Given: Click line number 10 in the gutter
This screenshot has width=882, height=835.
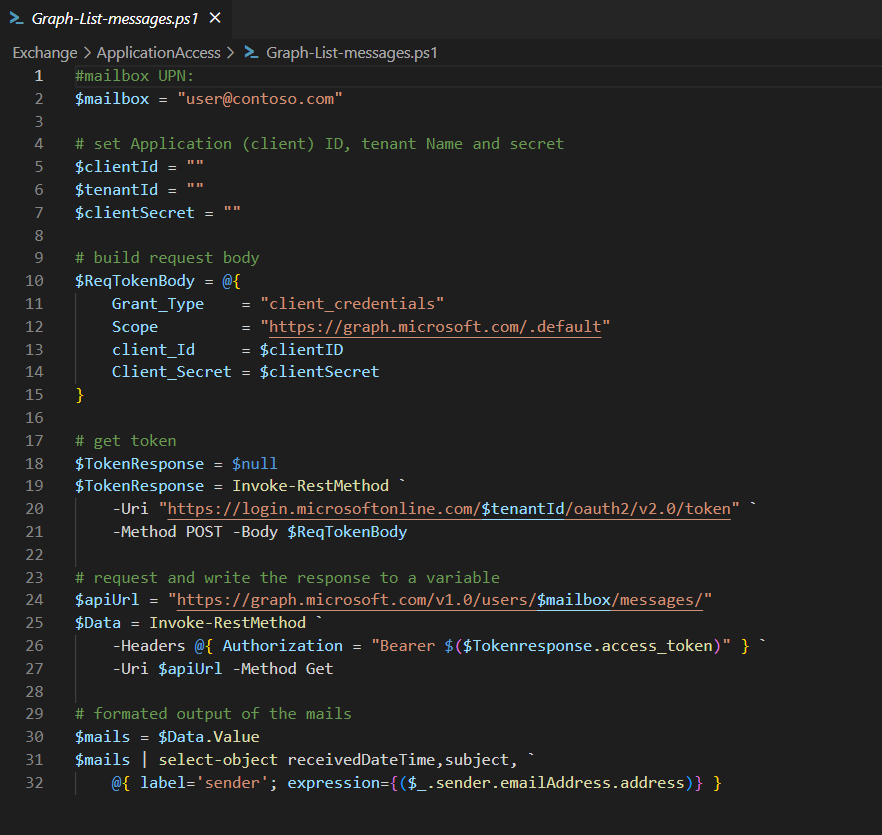Looking at the screenshot, I should [x=38, y=281].
